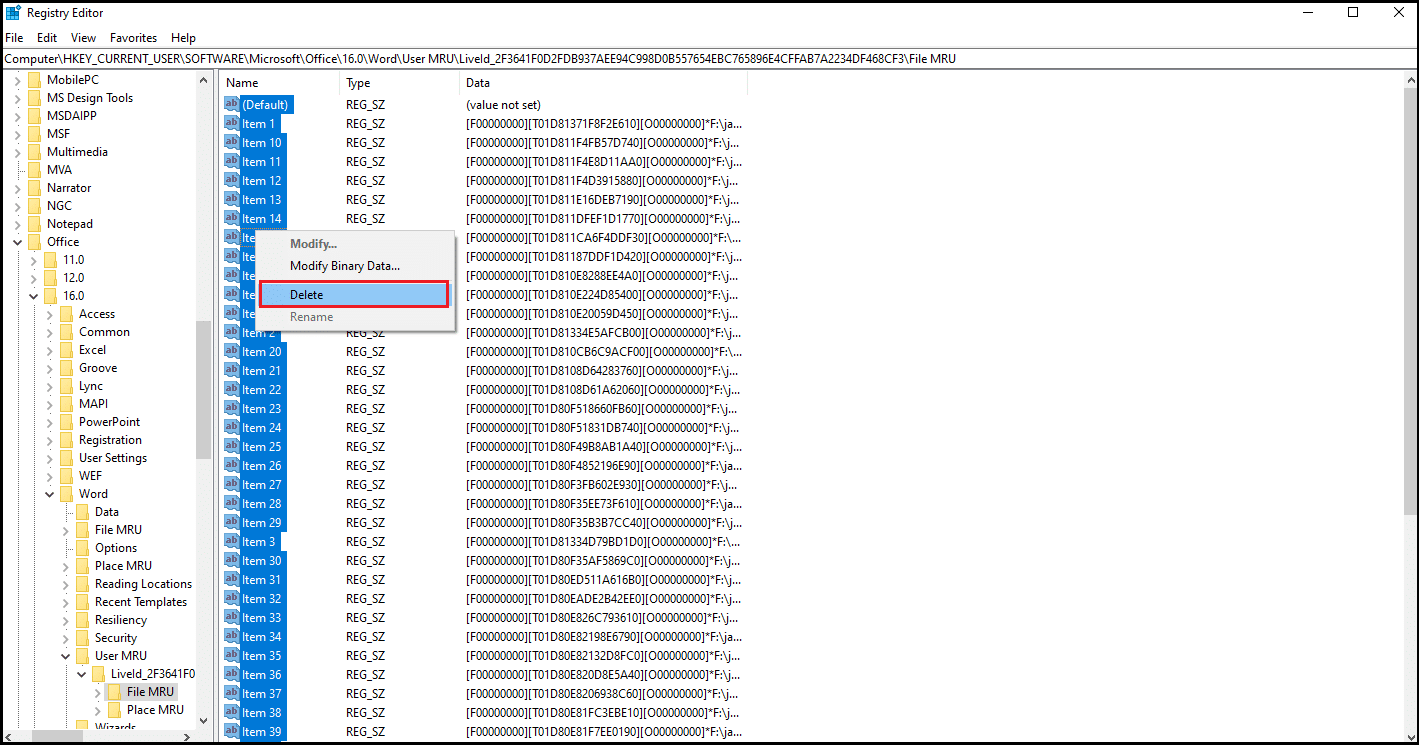This screenshot has height=745, width=1419.
Task: Select the Recent Templates key
Action: point(141,602)
